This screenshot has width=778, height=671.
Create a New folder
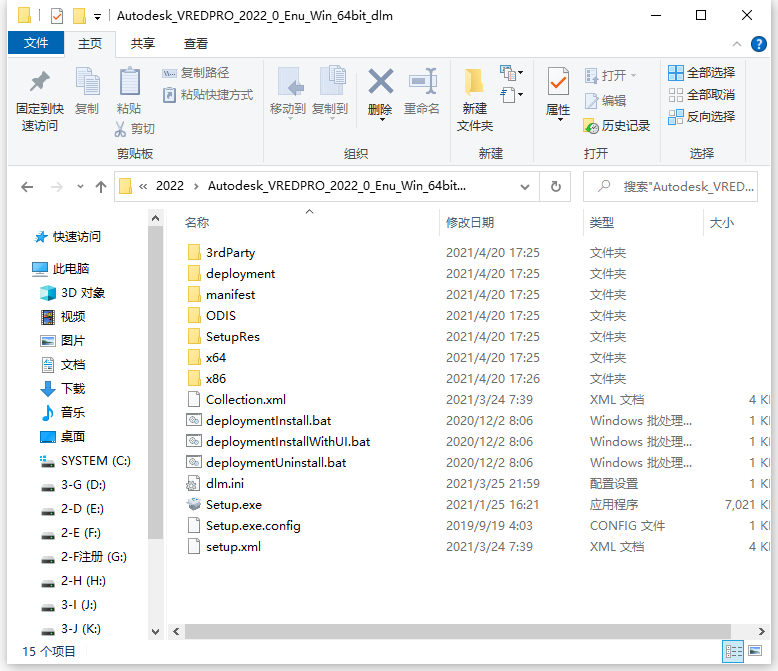475,100
